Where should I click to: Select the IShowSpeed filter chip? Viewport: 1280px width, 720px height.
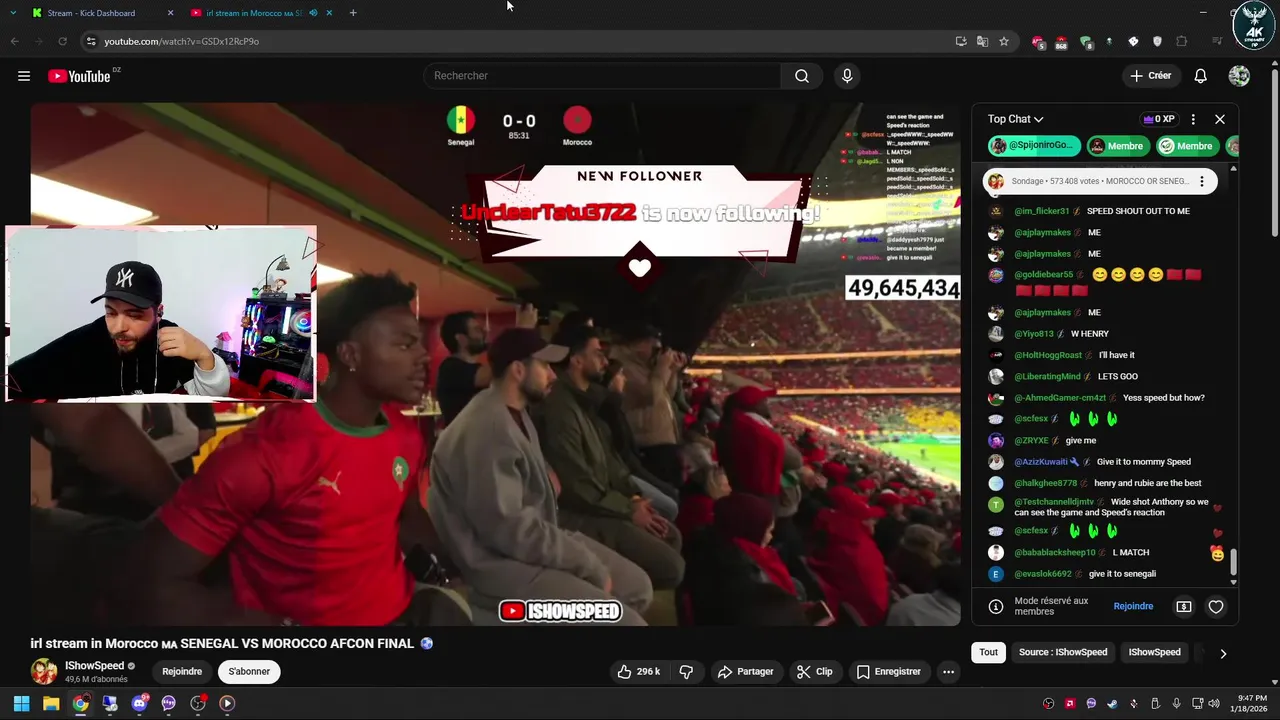1155,652
